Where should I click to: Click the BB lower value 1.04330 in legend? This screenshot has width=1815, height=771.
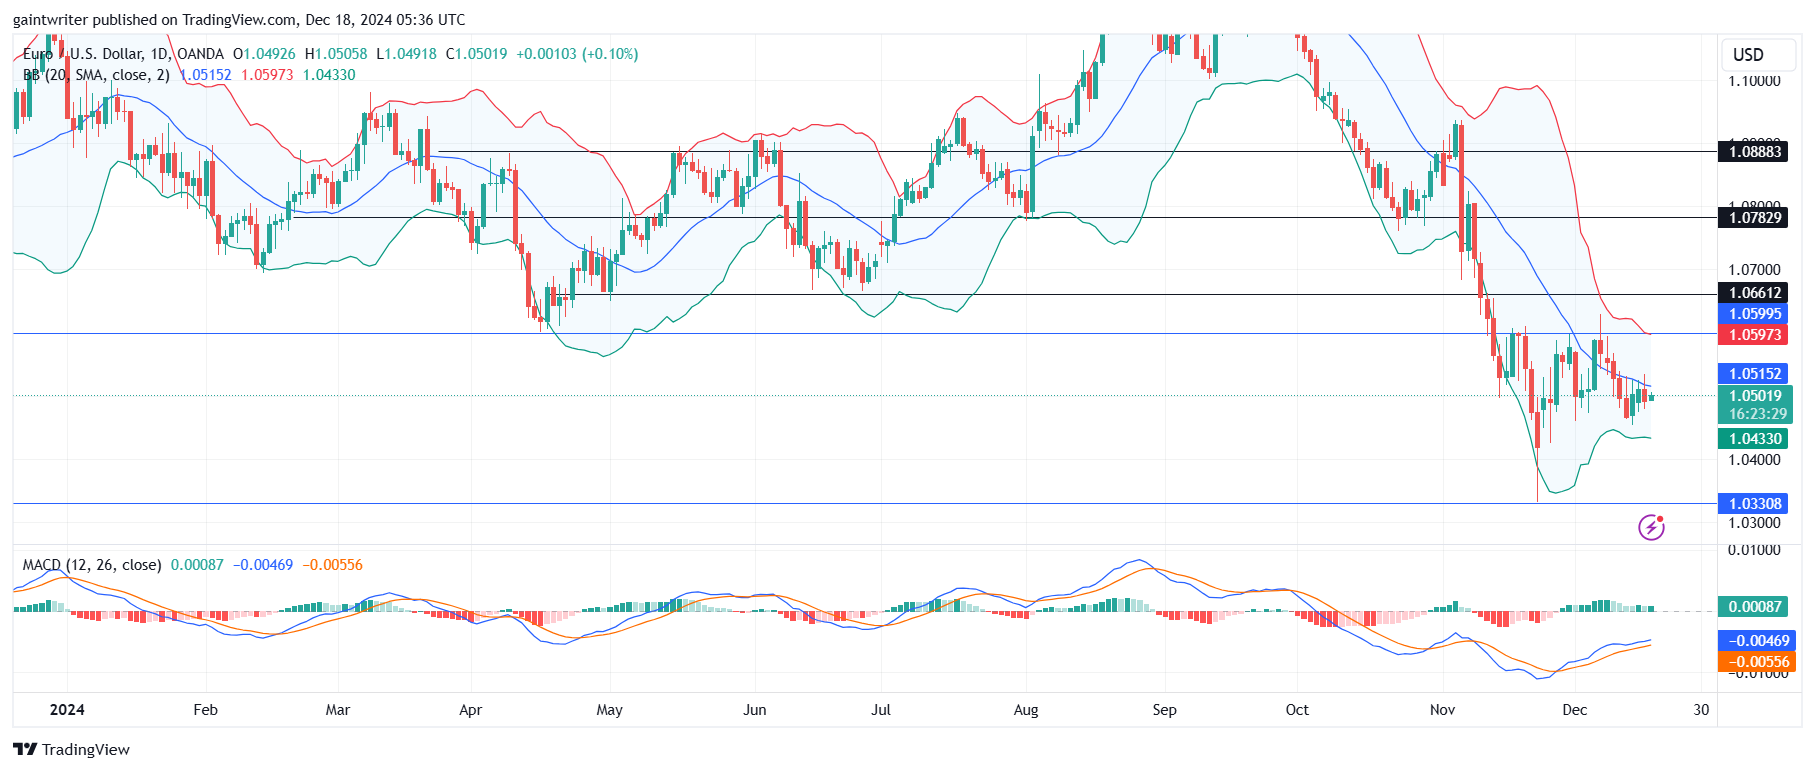pos(329,75)
